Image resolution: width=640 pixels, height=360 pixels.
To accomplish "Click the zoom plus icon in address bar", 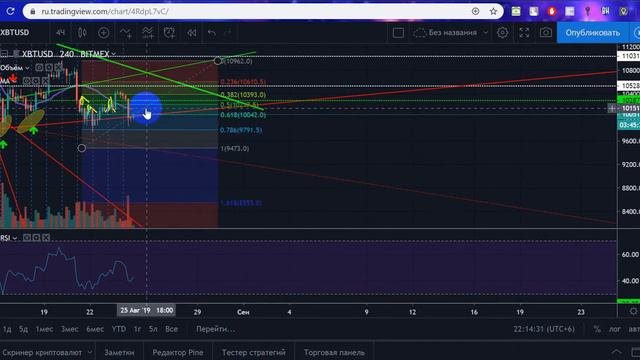I will (x=475, y=11).
